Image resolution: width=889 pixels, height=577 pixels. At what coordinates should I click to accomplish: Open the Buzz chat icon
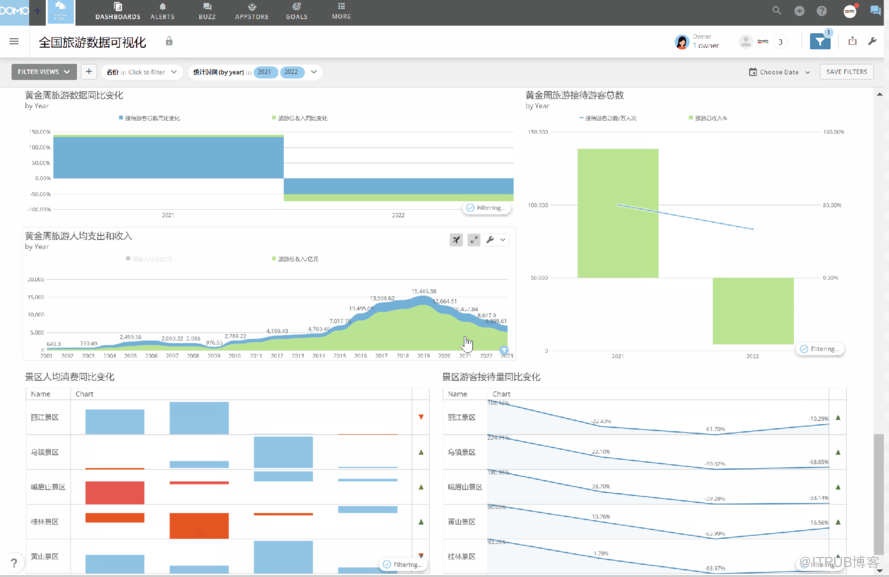[x=875, y=11]
